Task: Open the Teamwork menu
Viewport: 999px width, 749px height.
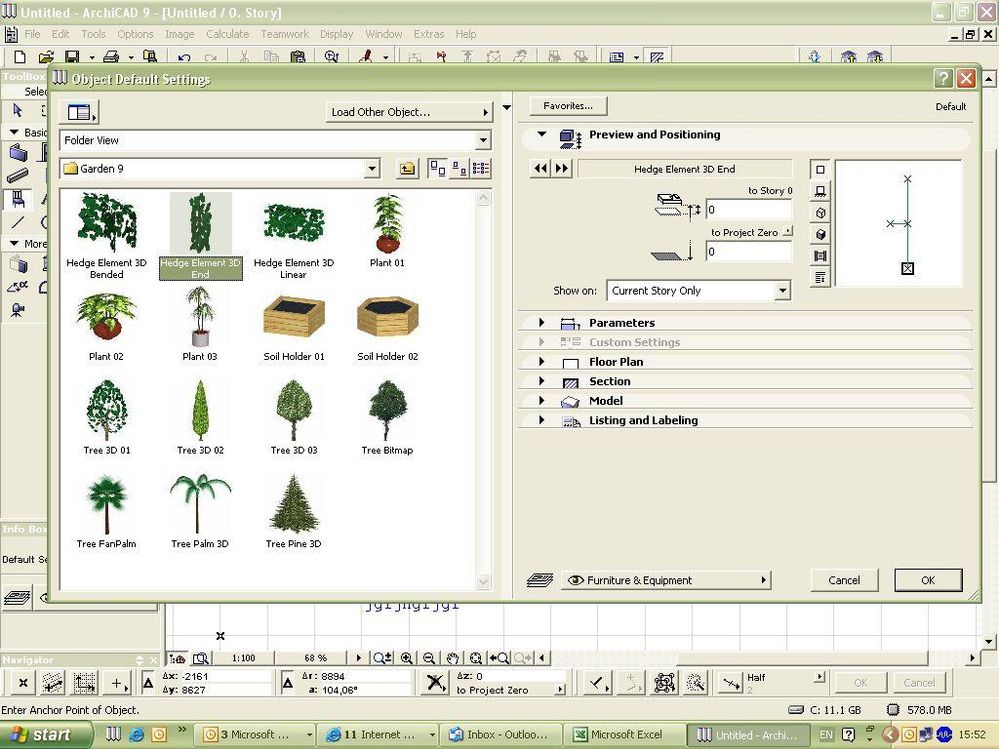Action: click(285, 34)
